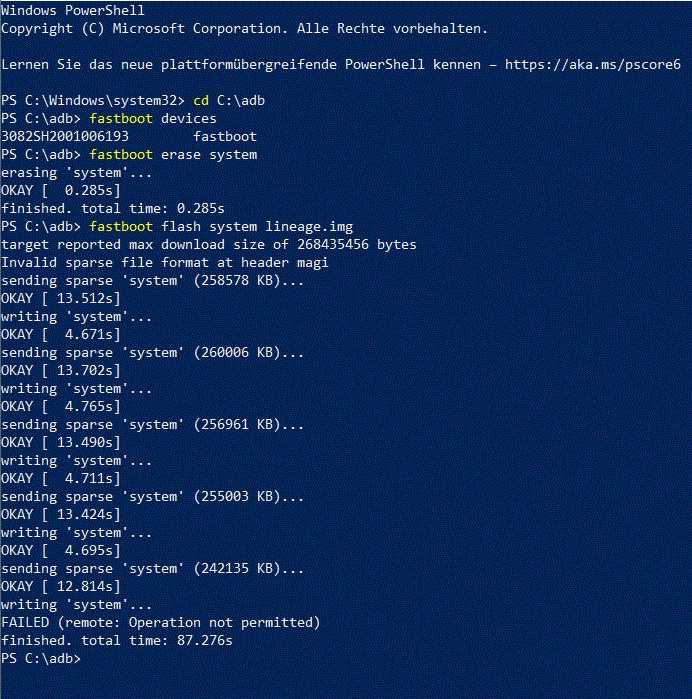The height and width of the screenshot is (699, 692).
Task: Click the max download size 268435456 line
Action: click(209, 245)
